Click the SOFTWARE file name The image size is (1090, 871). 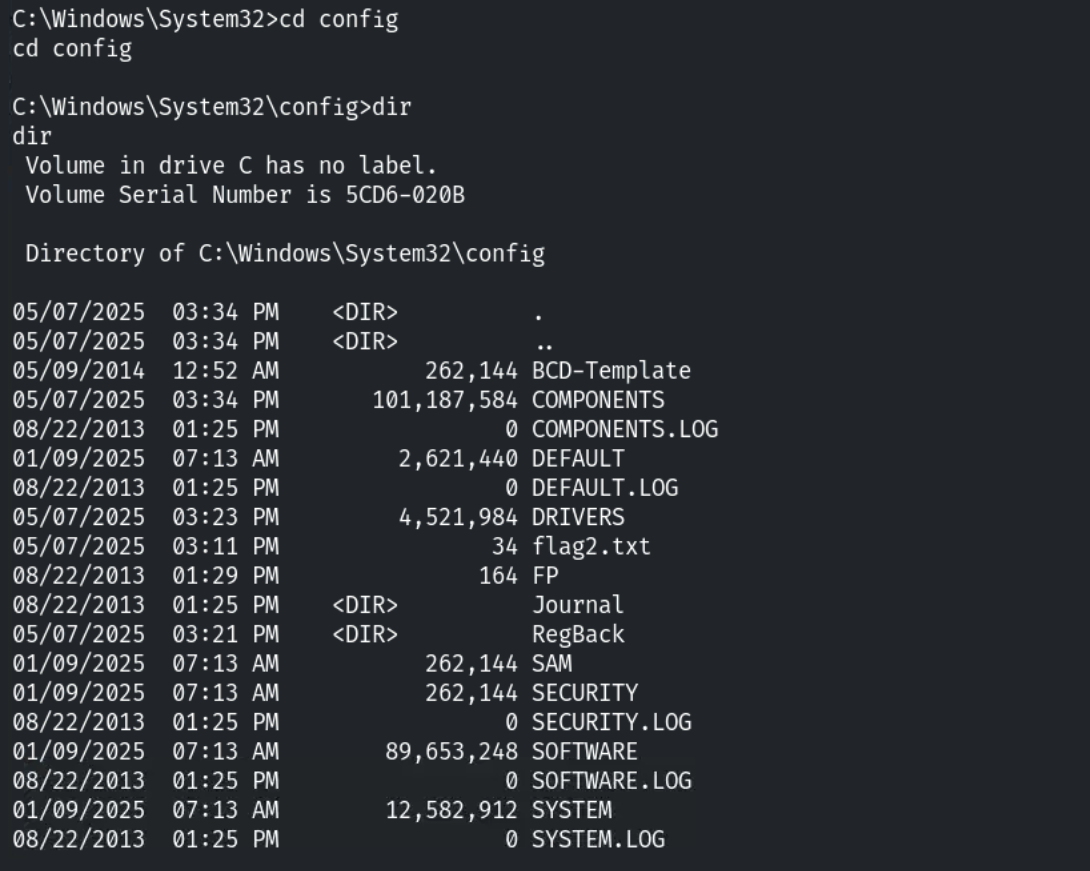pyautogui.click(x=584, y=751)
